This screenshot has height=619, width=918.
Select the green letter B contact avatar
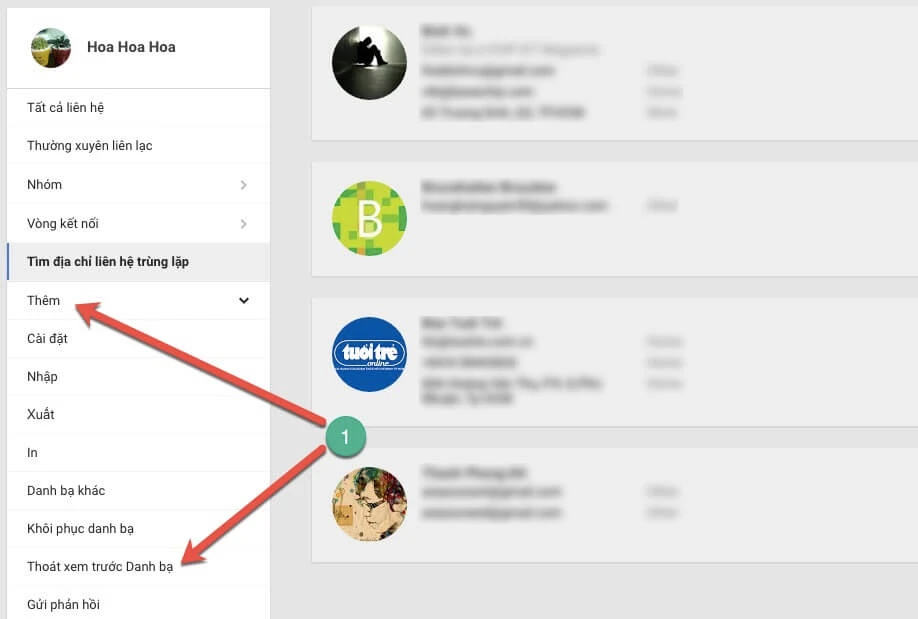coord(369,218)
